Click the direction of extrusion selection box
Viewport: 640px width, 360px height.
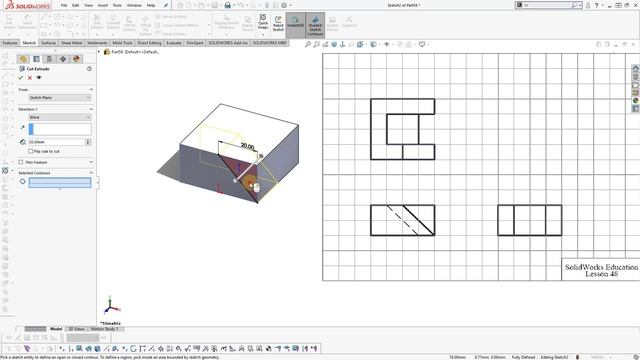pos(60,129)
